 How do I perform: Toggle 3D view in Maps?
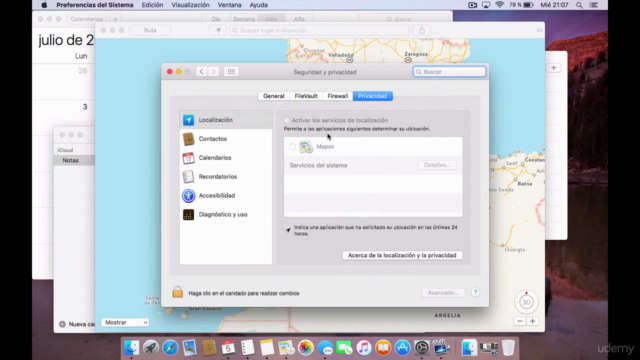click(x=526, y=302)
